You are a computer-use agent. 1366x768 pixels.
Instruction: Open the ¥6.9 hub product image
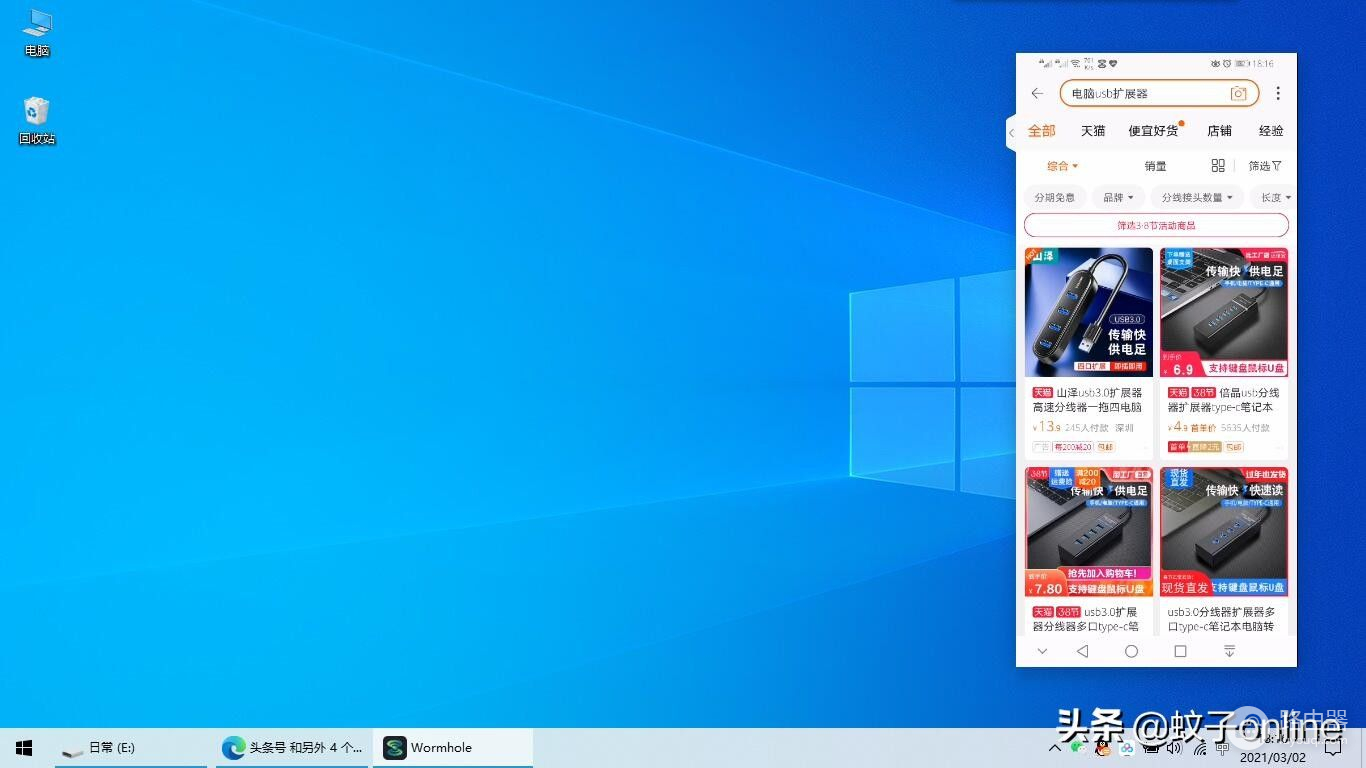point(1224,312)
